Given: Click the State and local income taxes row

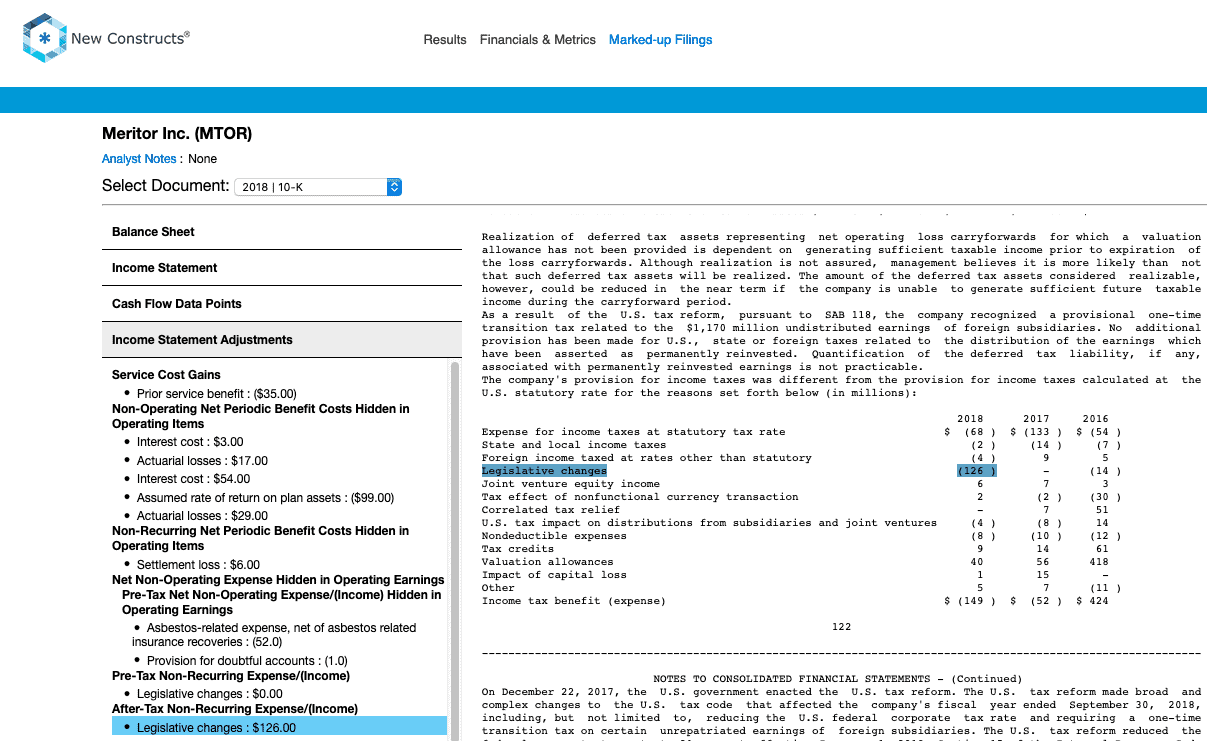Looking at the screenshot, I should pos(574,445).
